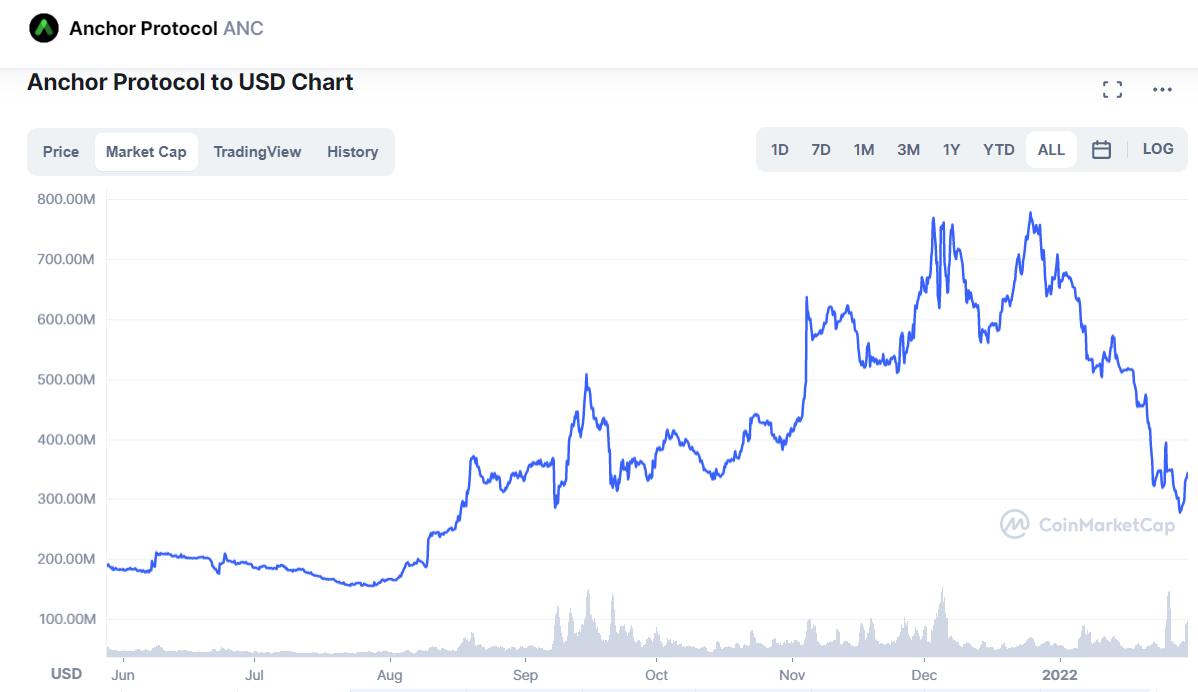Image resolution: width=1198 pixels, height=692 pixels.
Task: Select the ALL time range
Action: (x=1051, y=150)
